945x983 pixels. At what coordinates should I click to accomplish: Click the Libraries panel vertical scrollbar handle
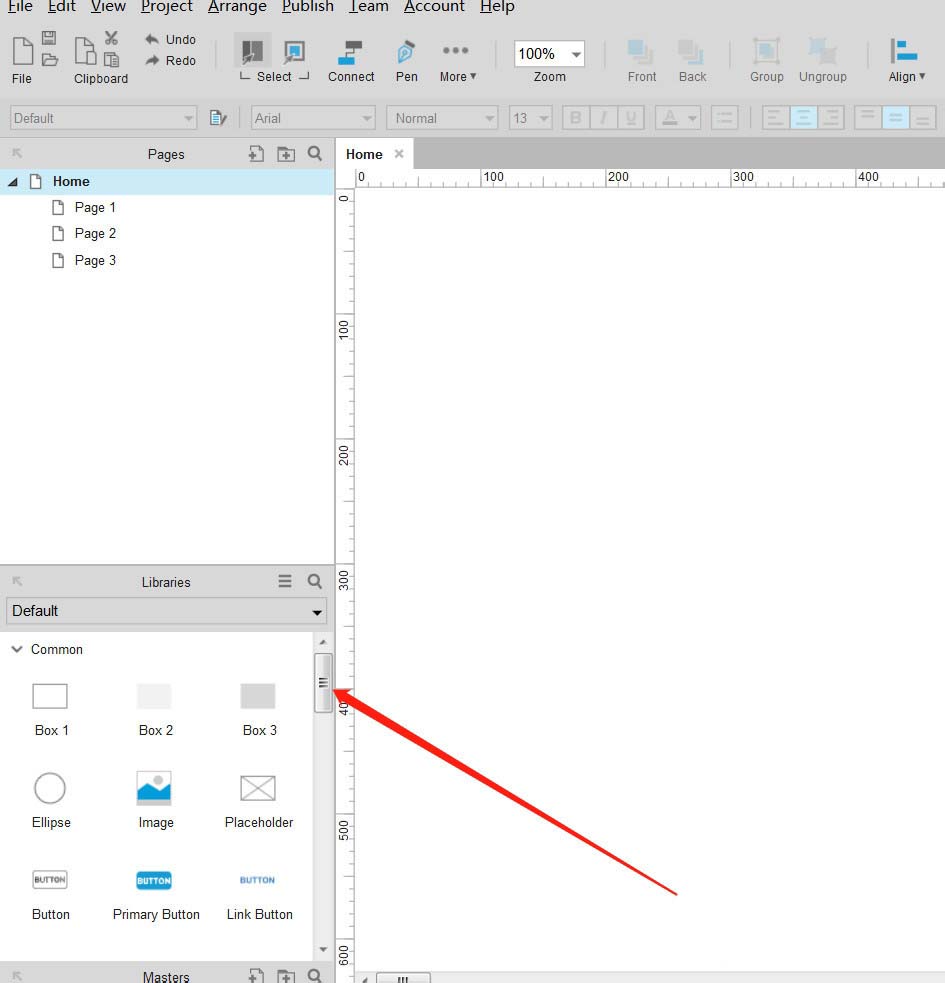click(x=323, y=682)
